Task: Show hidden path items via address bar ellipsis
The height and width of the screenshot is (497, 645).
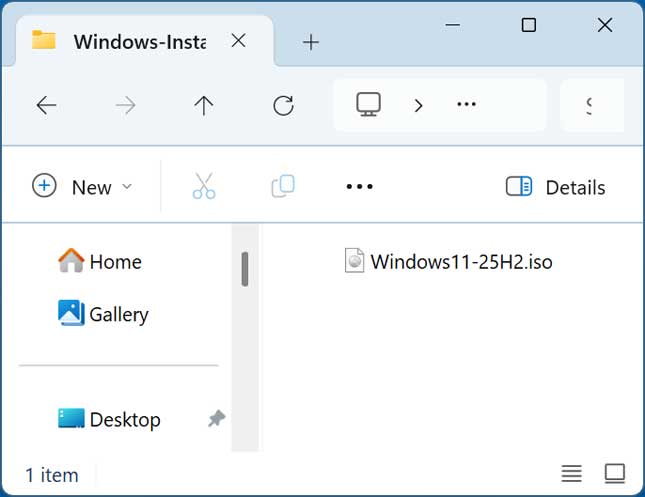Action: point(466,104)
